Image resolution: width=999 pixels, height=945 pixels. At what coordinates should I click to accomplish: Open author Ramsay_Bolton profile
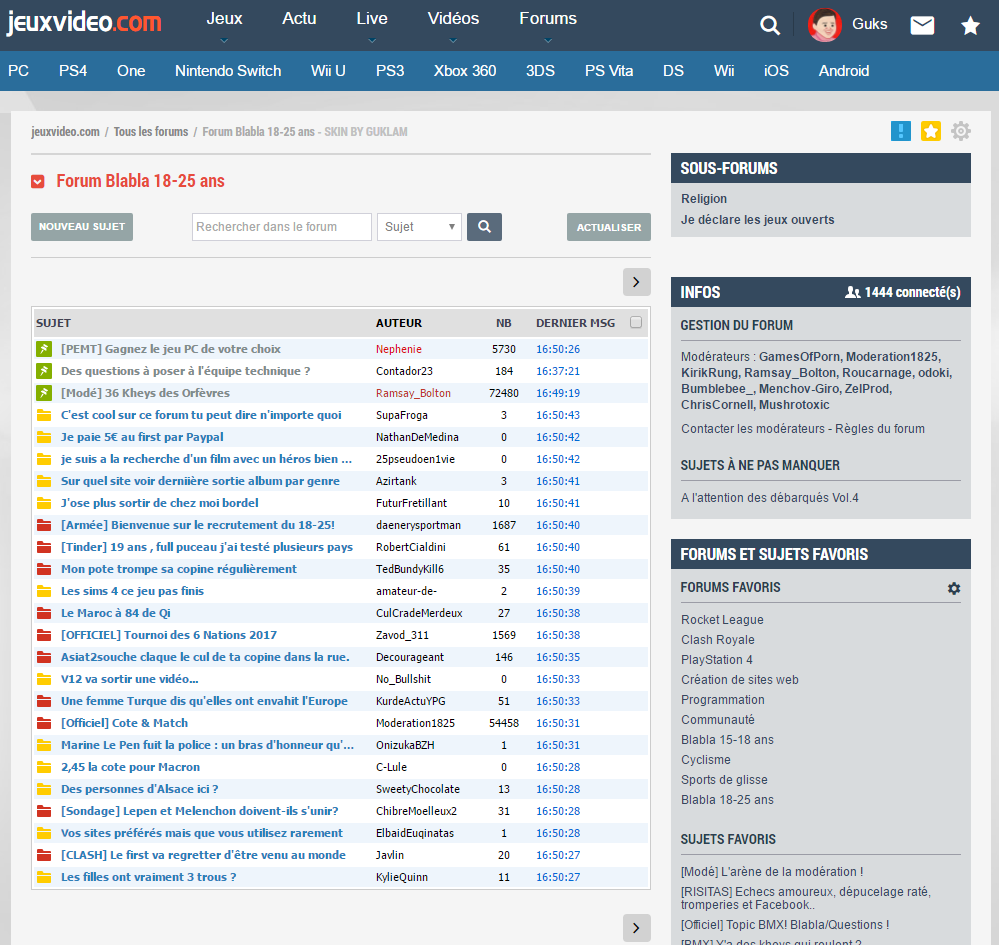tap(413, 393)
